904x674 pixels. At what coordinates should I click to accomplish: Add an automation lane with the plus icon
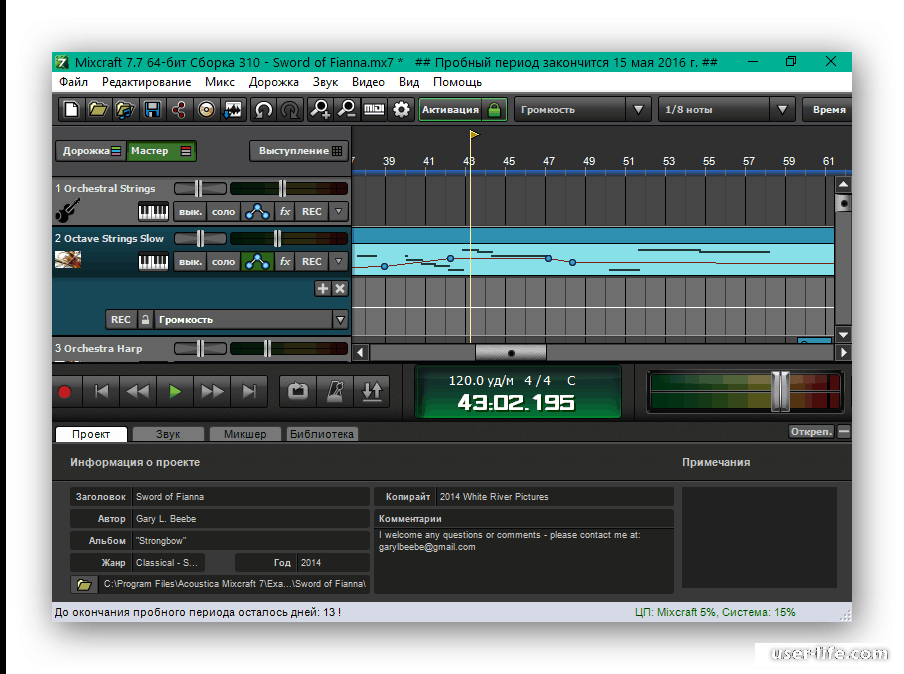coord(323,288)
